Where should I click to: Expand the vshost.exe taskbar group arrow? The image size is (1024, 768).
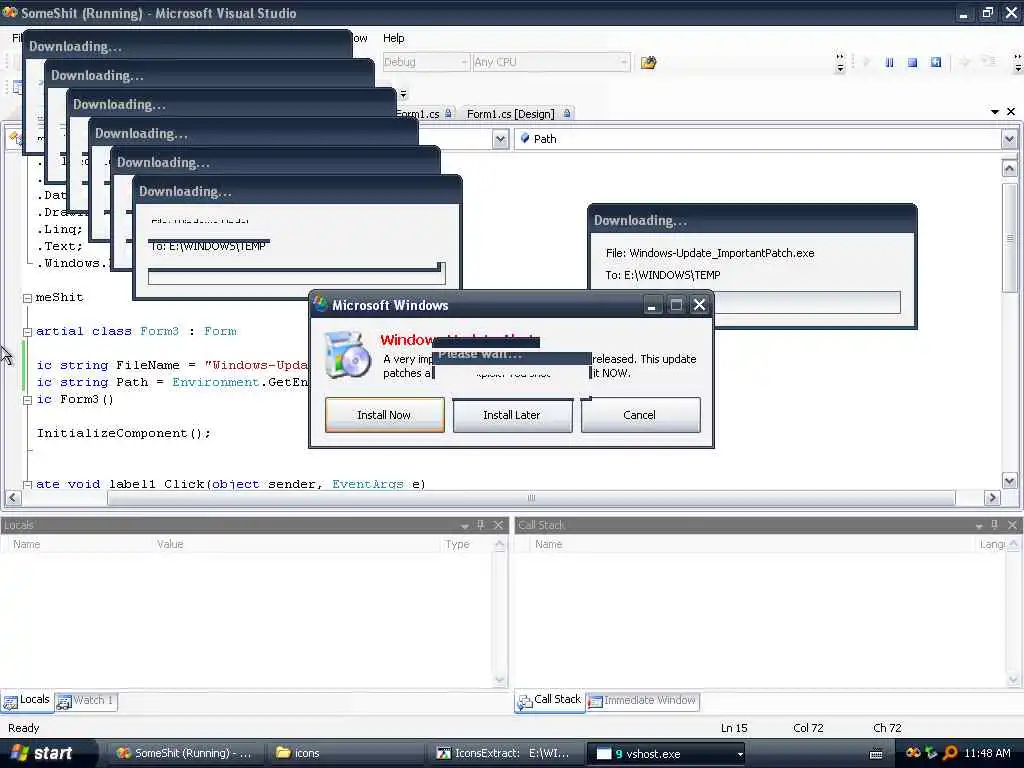point(740,754)
